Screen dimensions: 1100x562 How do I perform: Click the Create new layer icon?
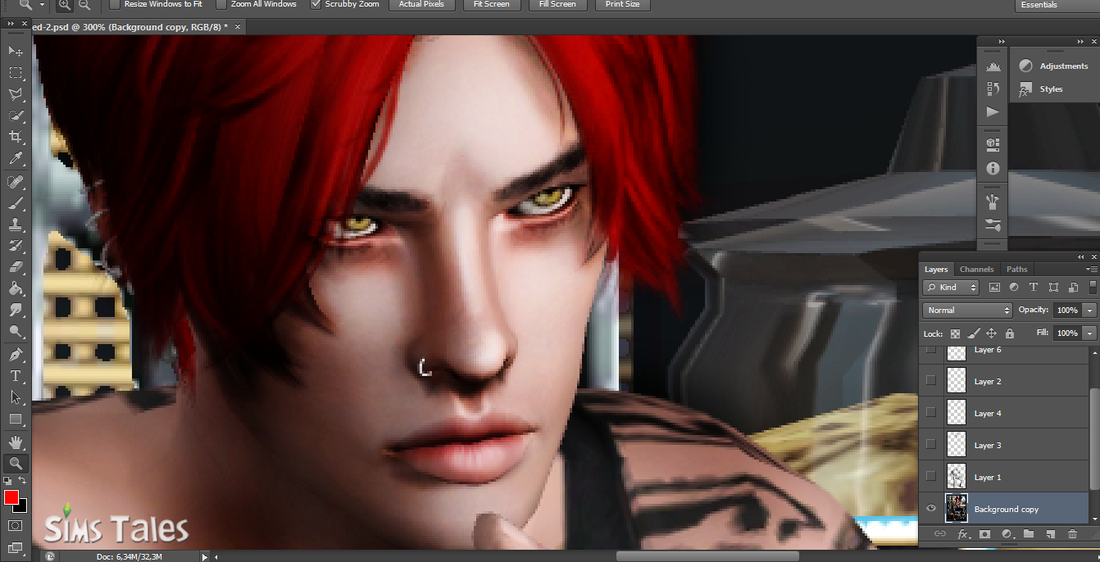[1050, 534]
